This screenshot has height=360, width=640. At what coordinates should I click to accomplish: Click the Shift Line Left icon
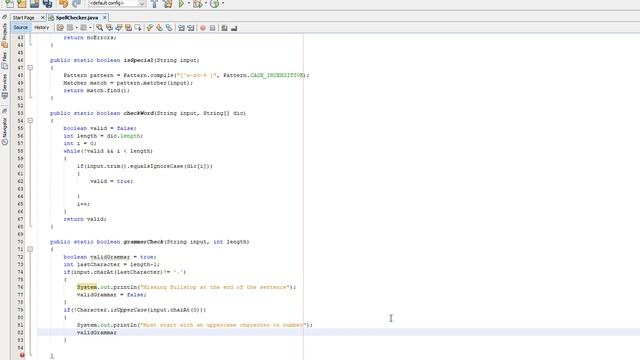[x=181, y=28]
